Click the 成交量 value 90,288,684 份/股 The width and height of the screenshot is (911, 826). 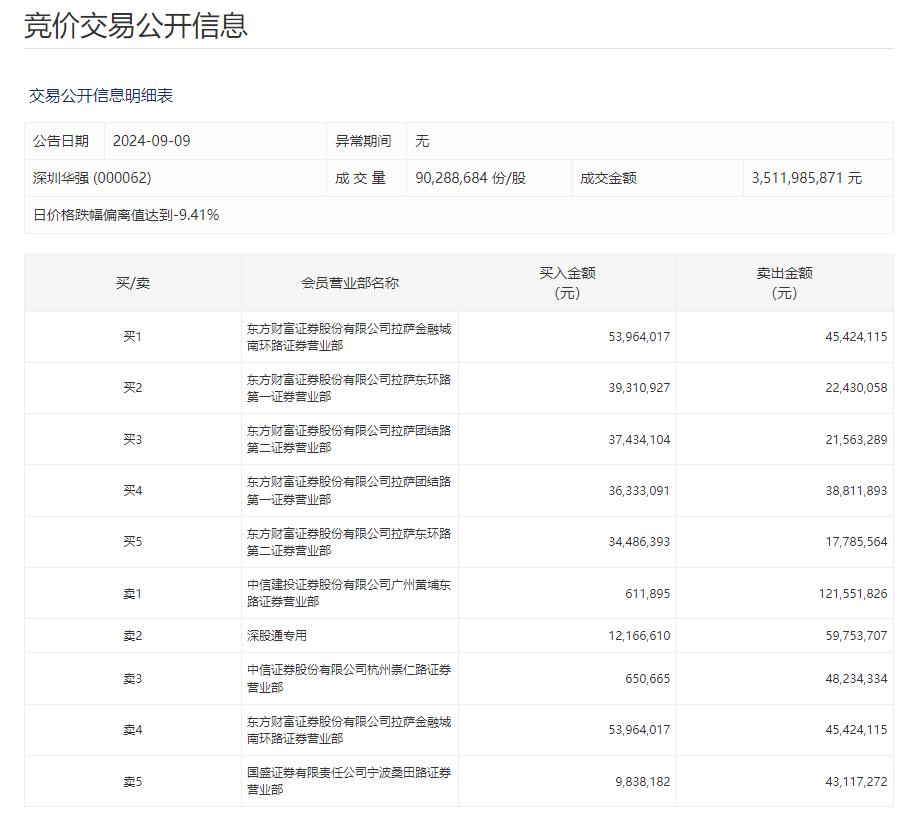(x=470, y=178)
